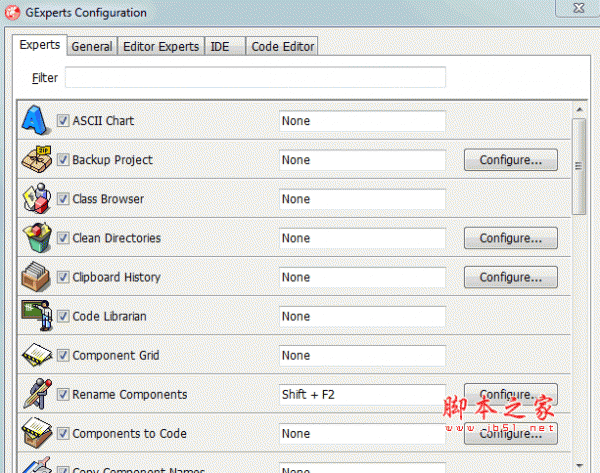600x473 pixels.
Task: Switch to the General tab
Action: click(x=92, y=47)
